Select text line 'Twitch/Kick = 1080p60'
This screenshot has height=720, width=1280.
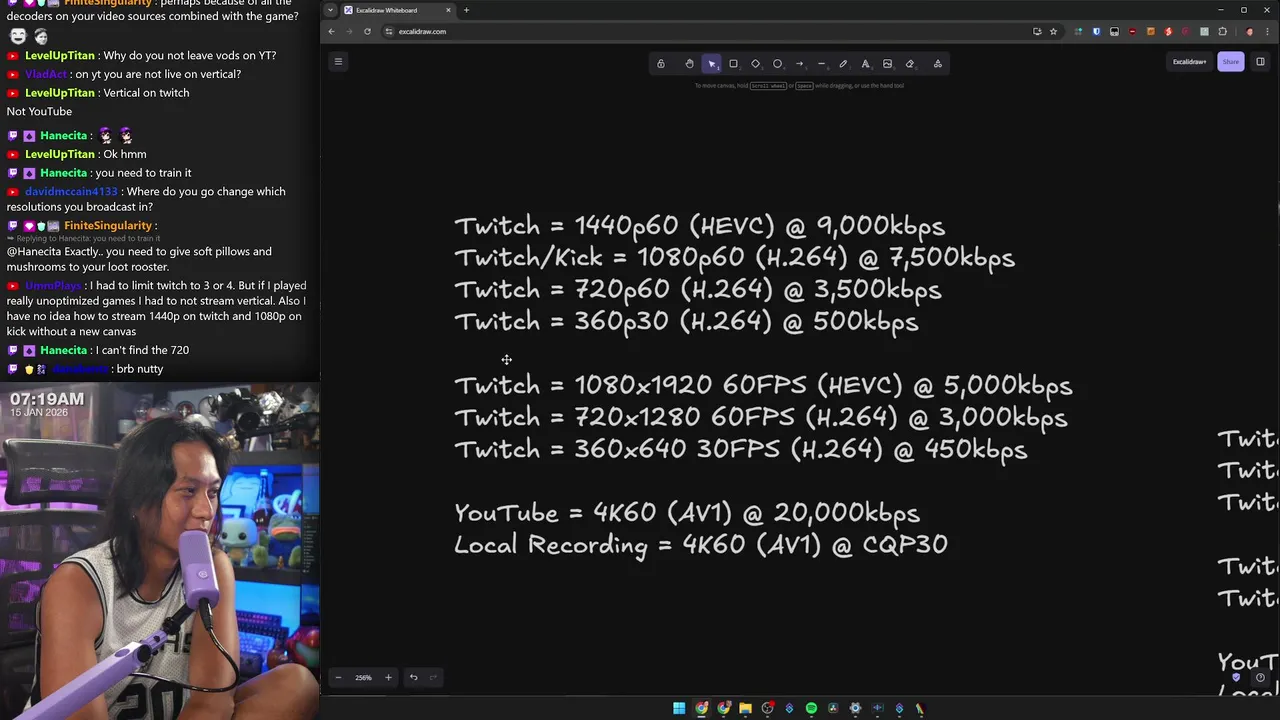[x=734, y=258]
